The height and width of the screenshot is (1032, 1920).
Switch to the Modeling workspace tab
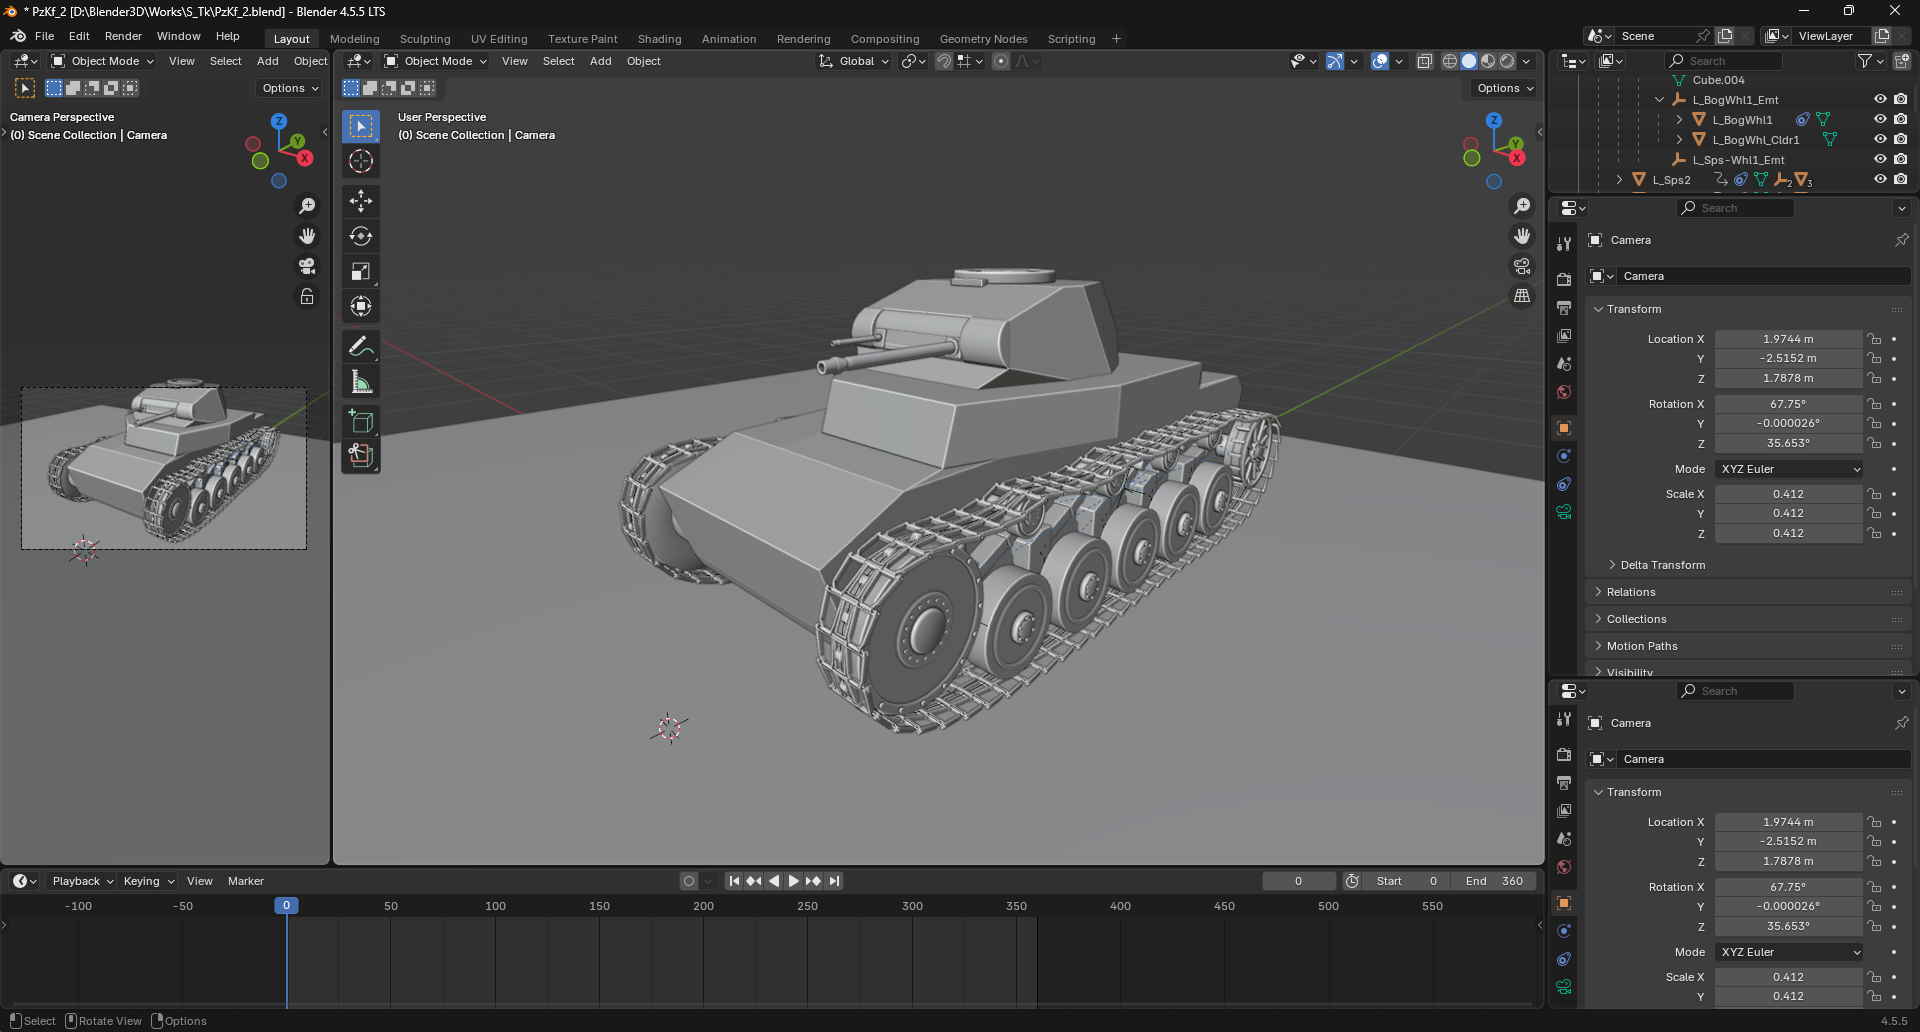pyautogui.click(x=355, y=39)
